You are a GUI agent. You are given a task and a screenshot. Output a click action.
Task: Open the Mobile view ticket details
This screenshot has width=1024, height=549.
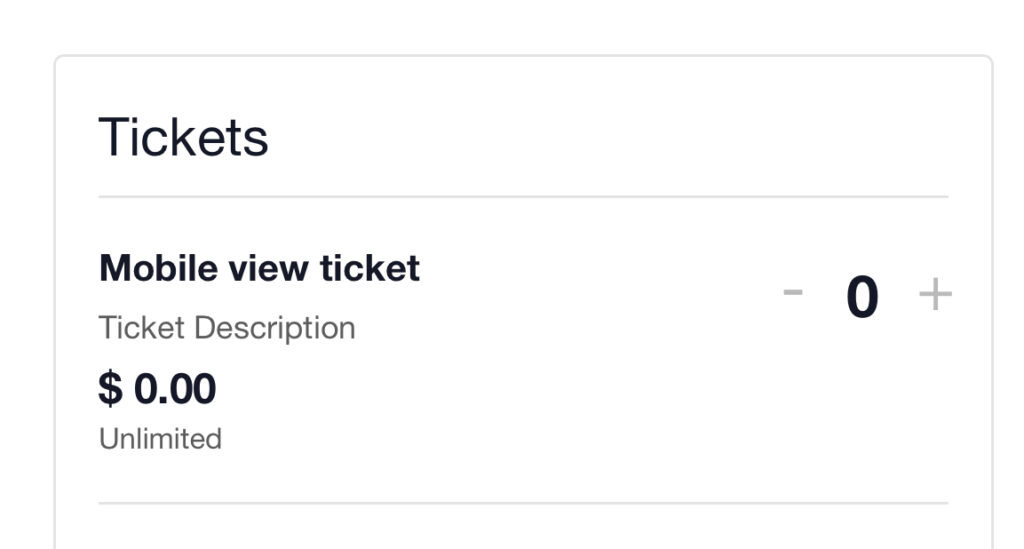coord(259,268)
